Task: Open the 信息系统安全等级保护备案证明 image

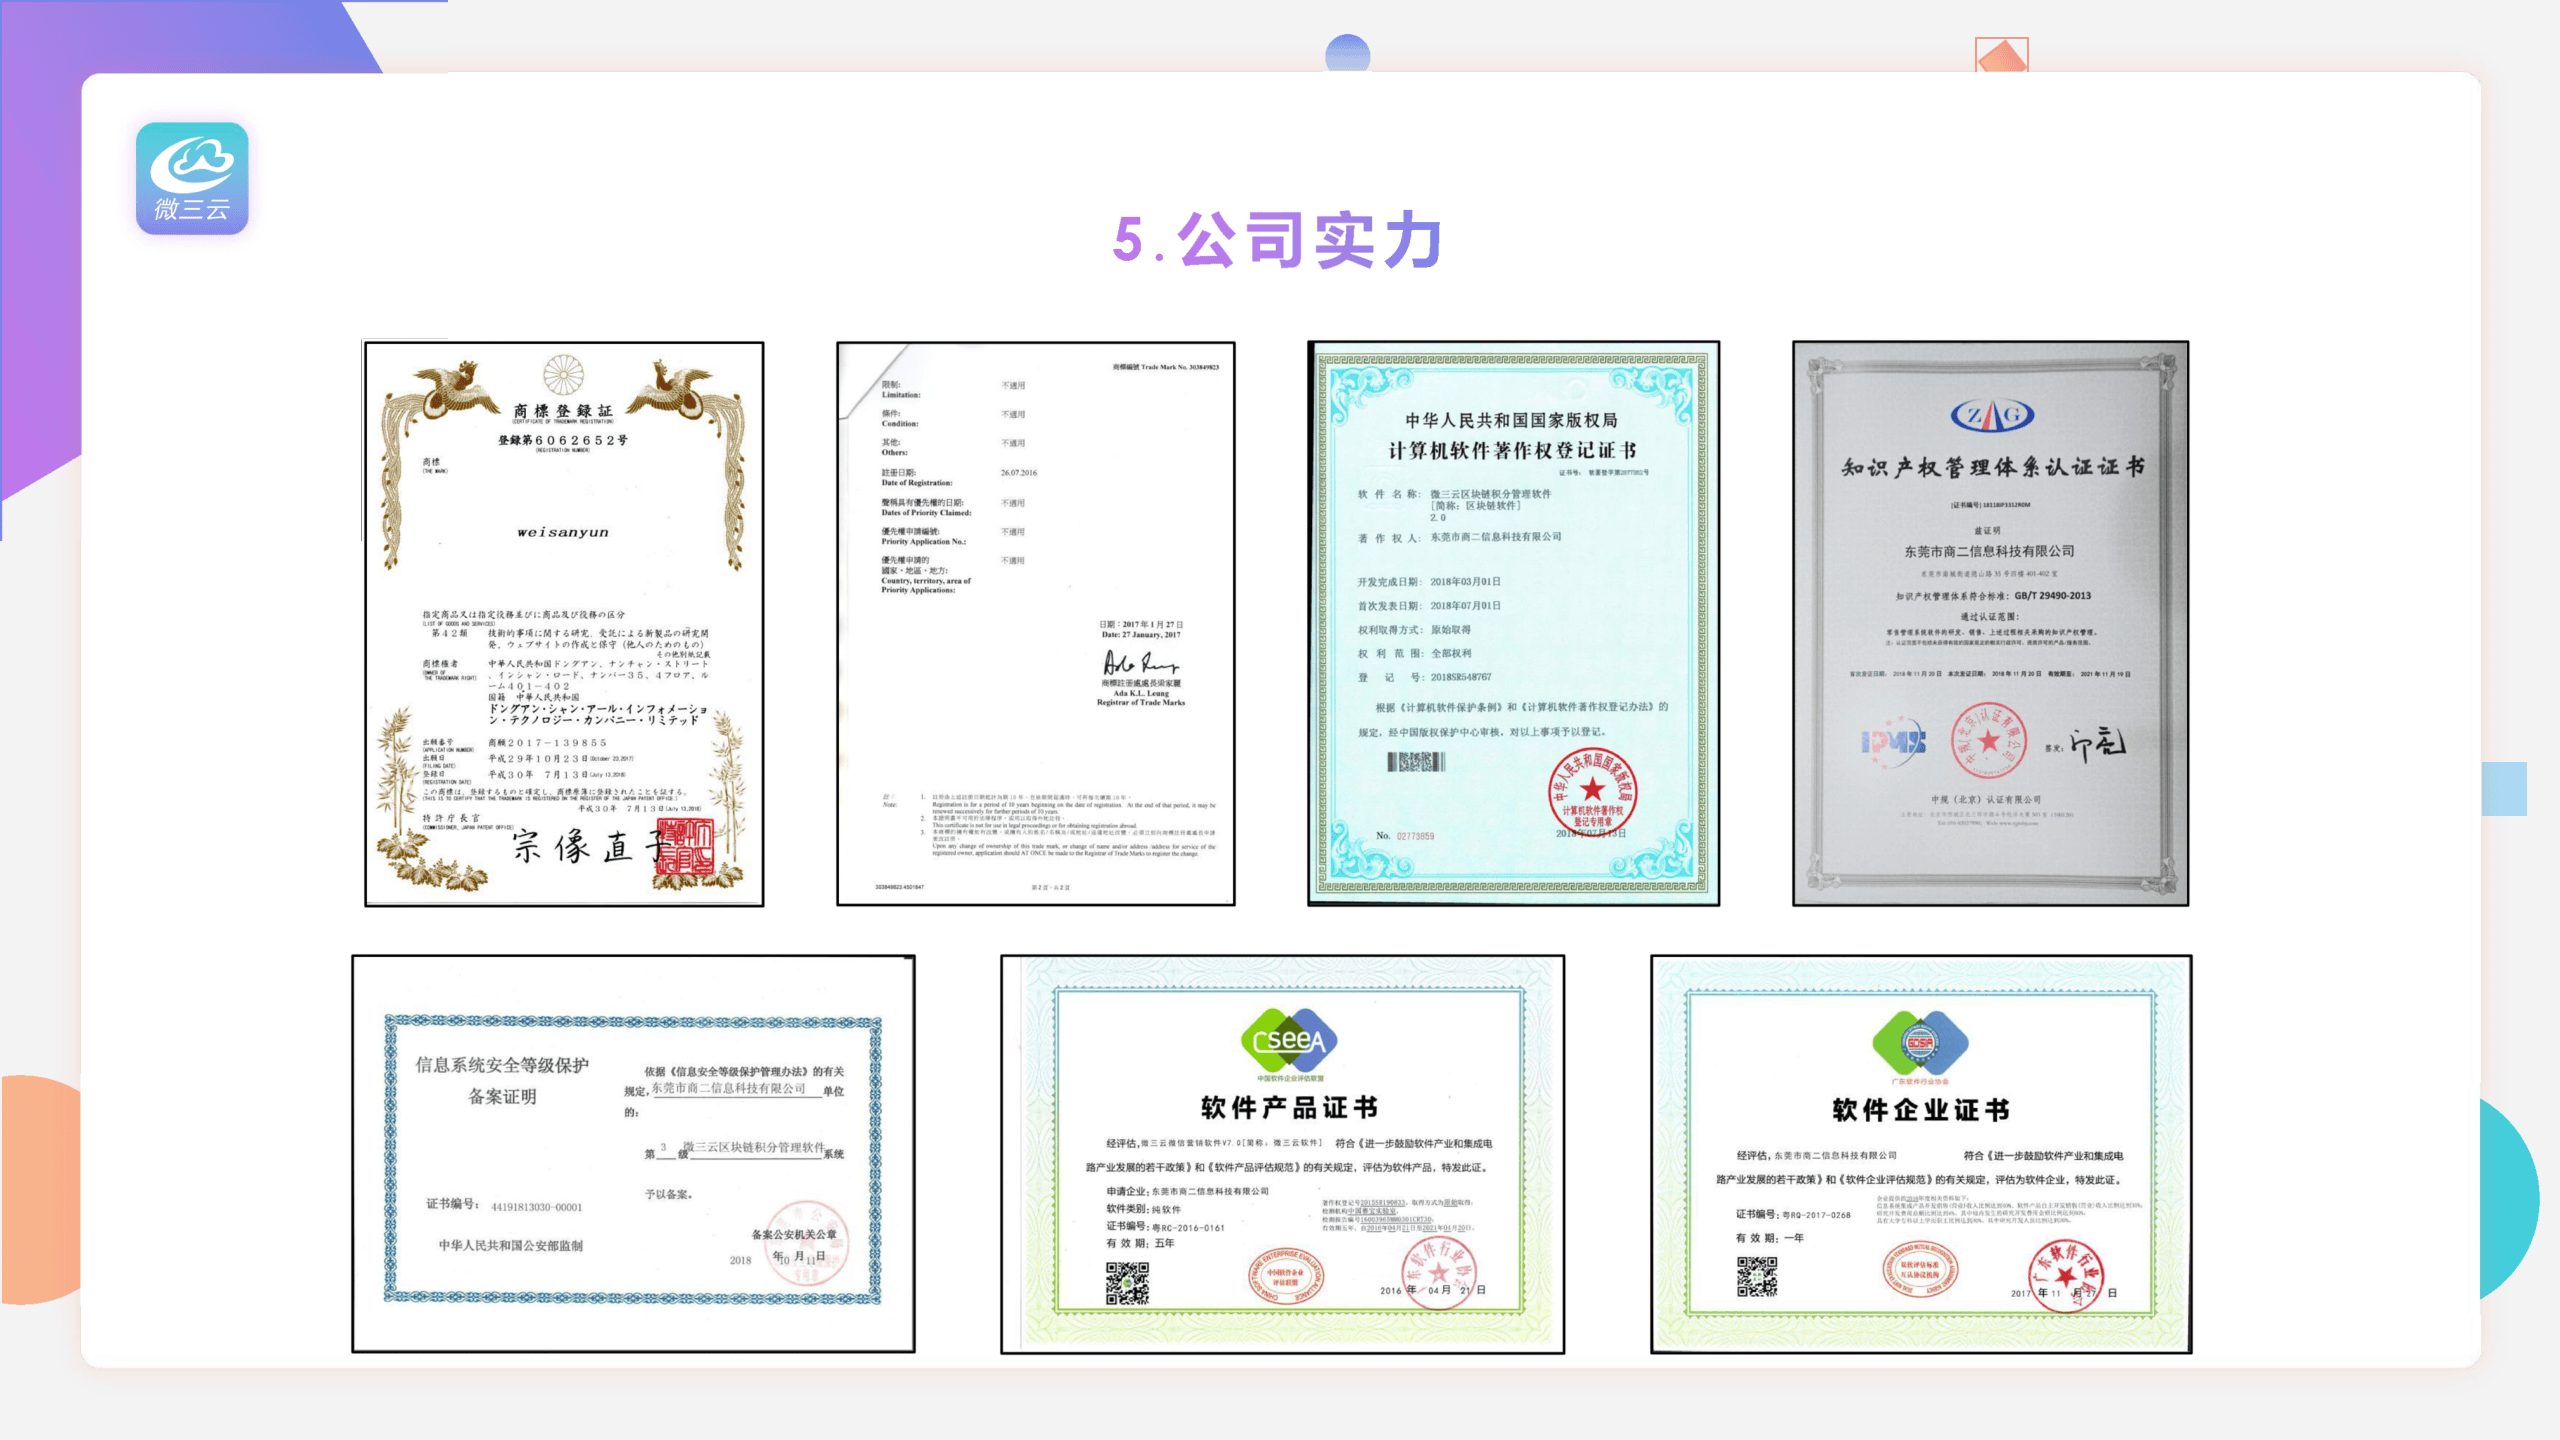Action: (633, 1154)
